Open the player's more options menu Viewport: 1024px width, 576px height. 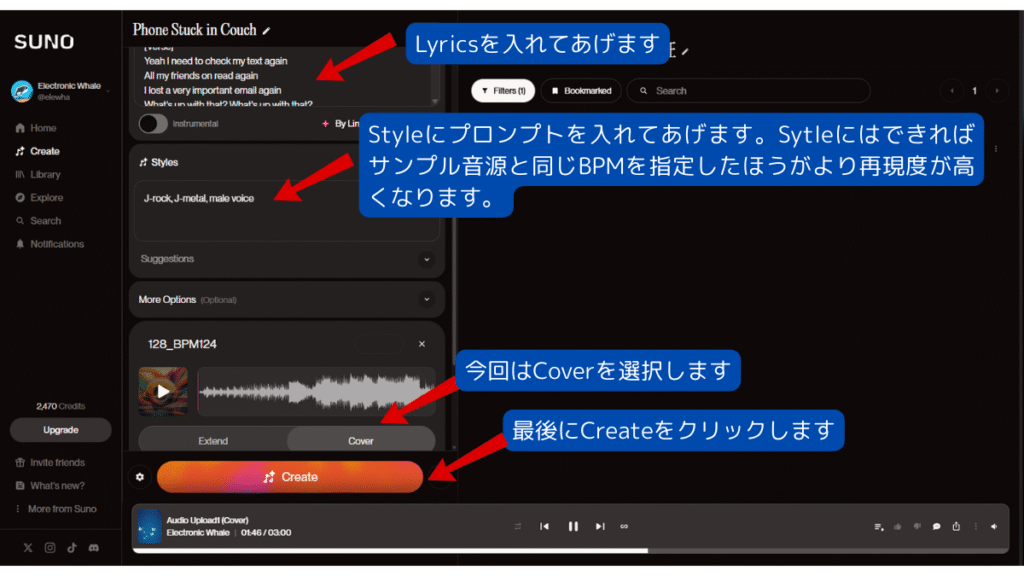(x=976, y=526)
